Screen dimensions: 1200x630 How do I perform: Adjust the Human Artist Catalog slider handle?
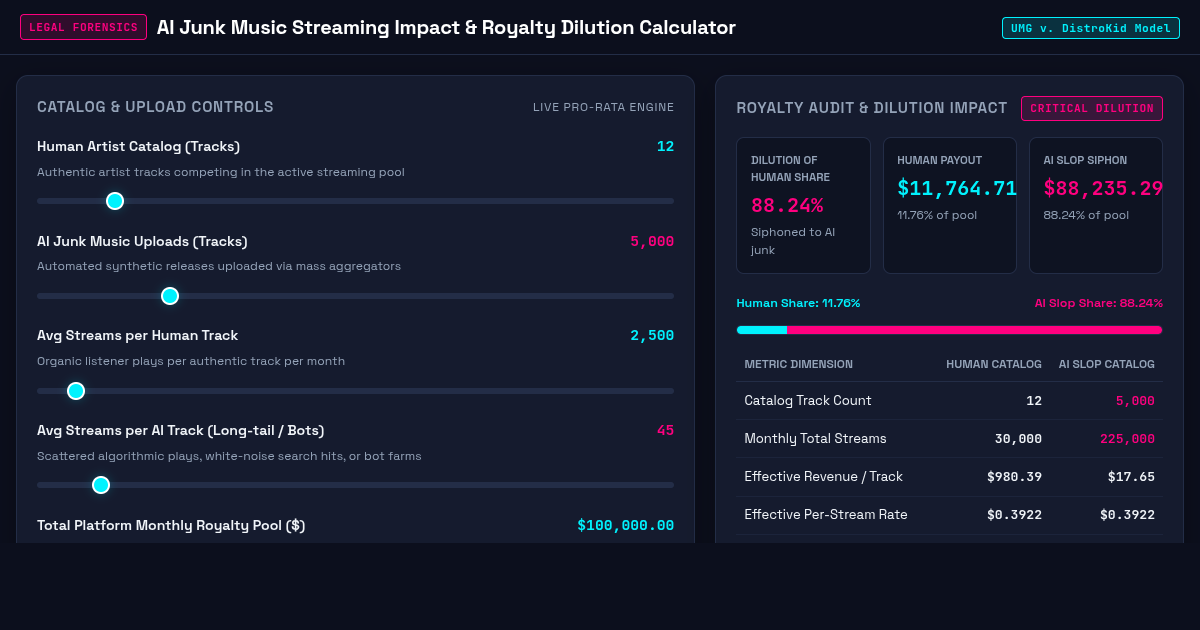coord(115,201)
